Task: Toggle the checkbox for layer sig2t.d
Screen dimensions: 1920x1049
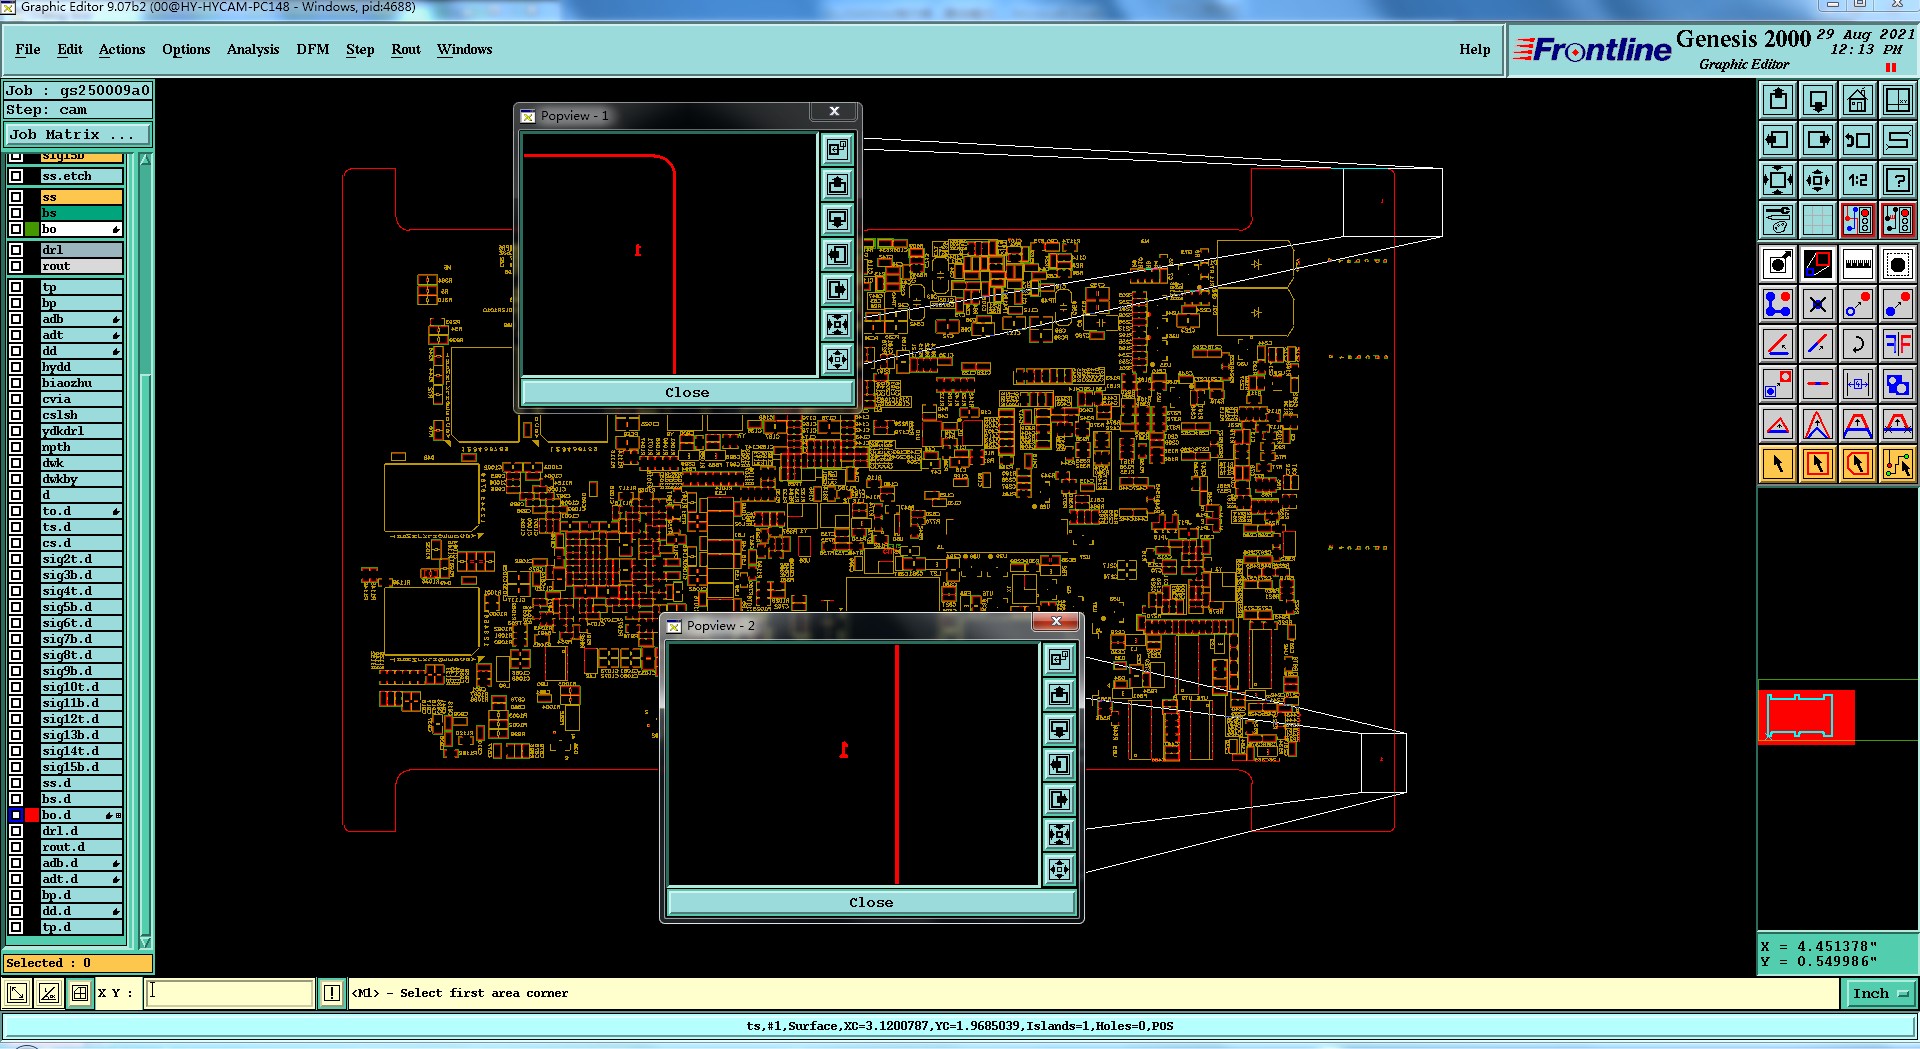Action: [16, 559]
